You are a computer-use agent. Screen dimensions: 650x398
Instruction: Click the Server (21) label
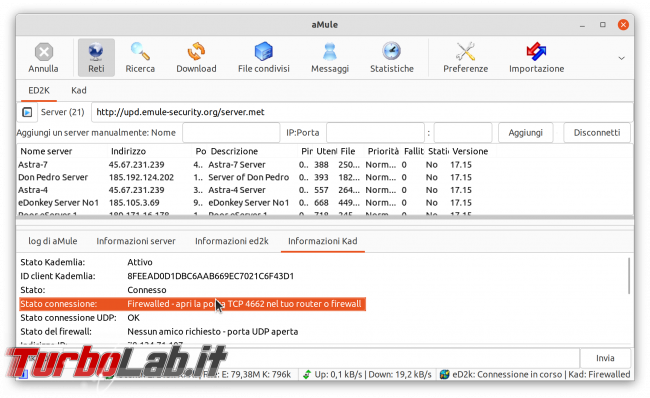coord(63,112)
